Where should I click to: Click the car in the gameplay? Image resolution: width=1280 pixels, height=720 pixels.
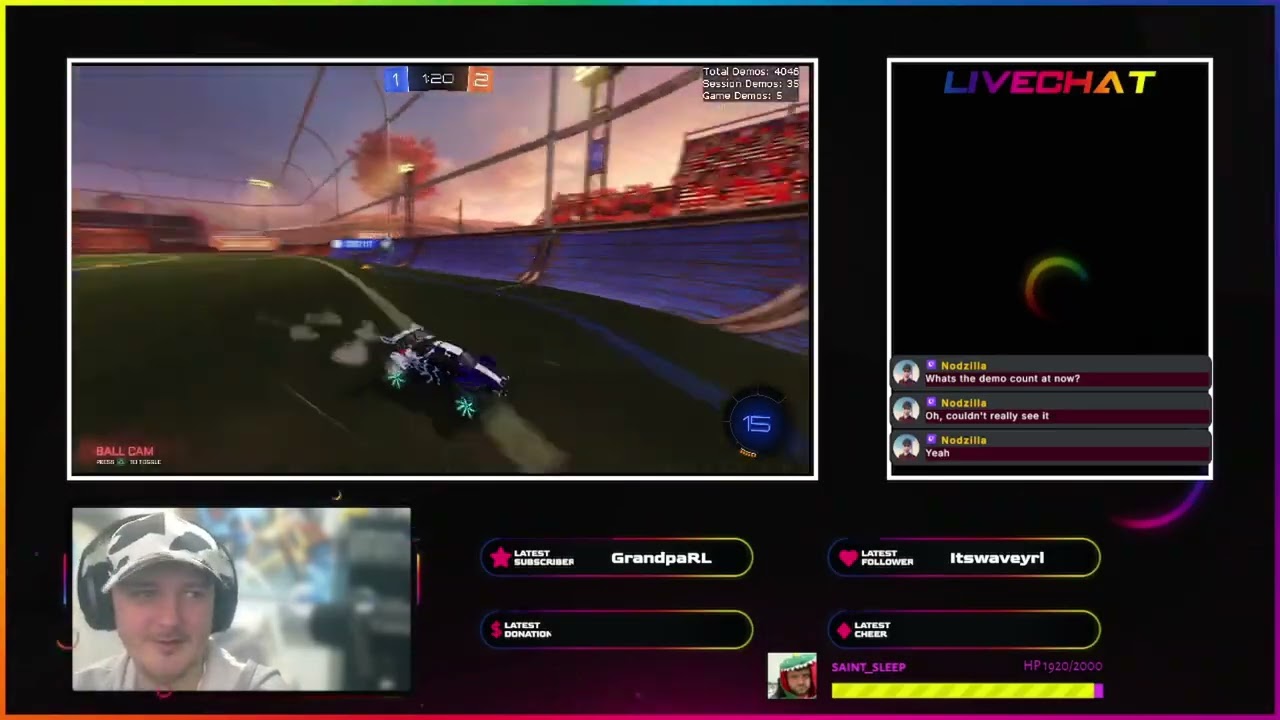coord(447,368)
